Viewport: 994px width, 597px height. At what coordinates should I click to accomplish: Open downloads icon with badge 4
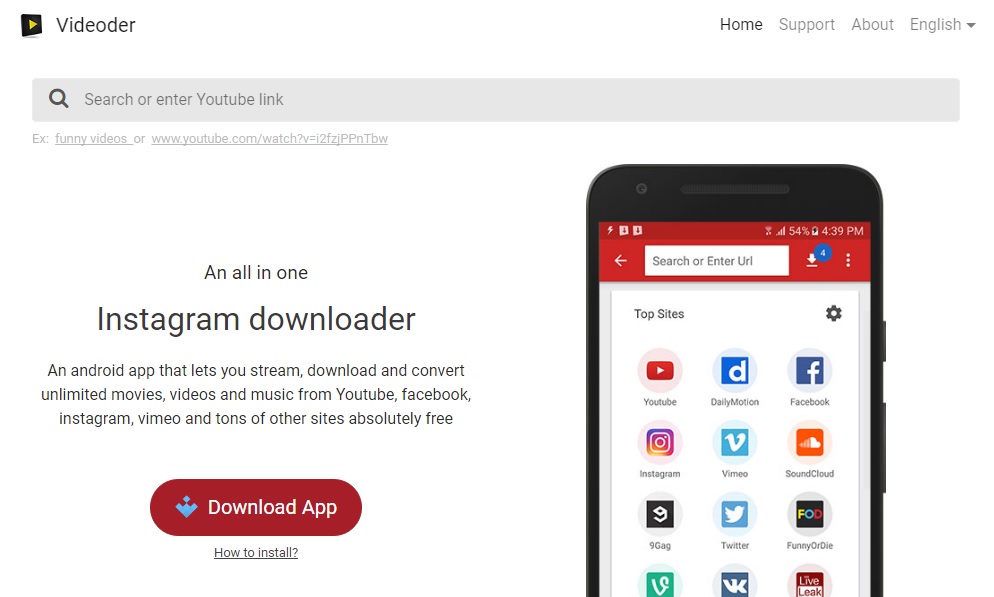tap(816, 257)
